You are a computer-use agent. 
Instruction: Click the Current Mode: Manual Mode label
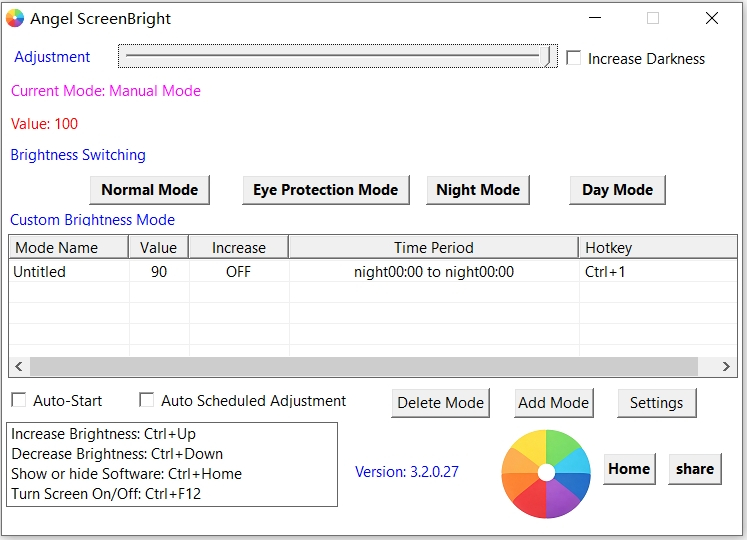coord(106,91)
